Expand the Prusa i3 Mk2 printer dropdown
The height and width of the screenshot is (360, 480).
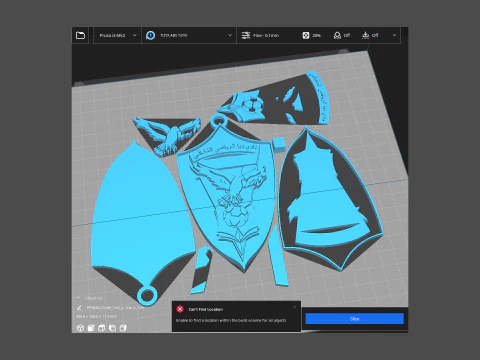pos(117,35)
